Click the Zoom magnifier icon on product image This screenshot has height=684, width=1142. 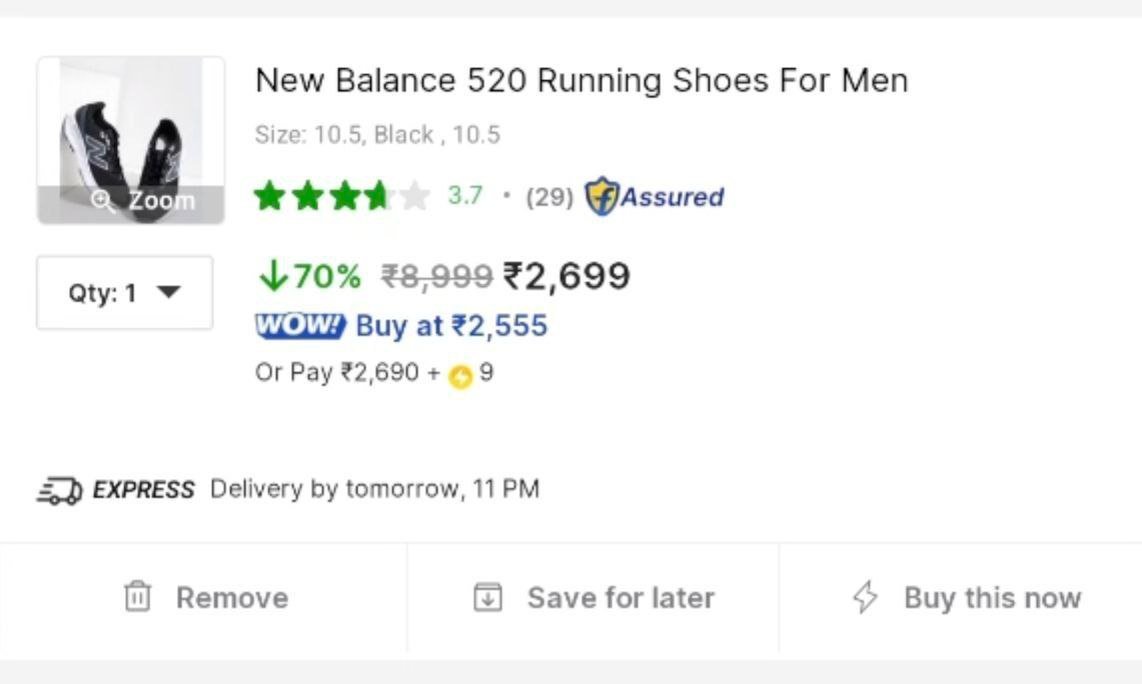point(103,199)
